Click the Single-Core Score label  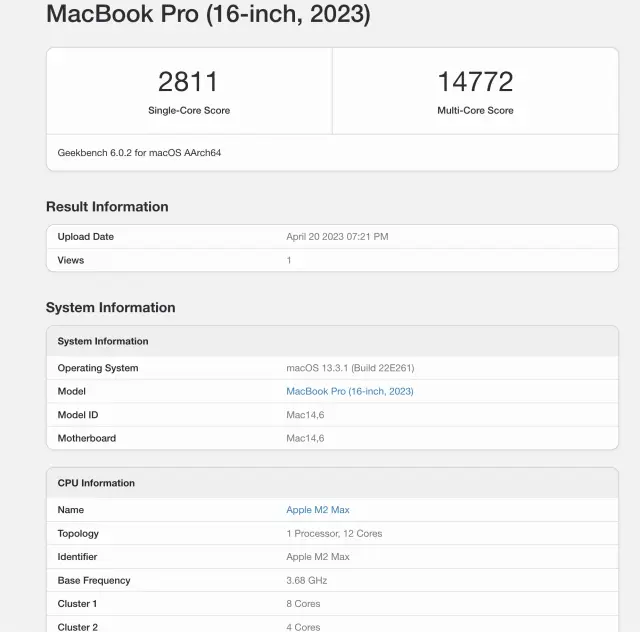pos(188,110)
